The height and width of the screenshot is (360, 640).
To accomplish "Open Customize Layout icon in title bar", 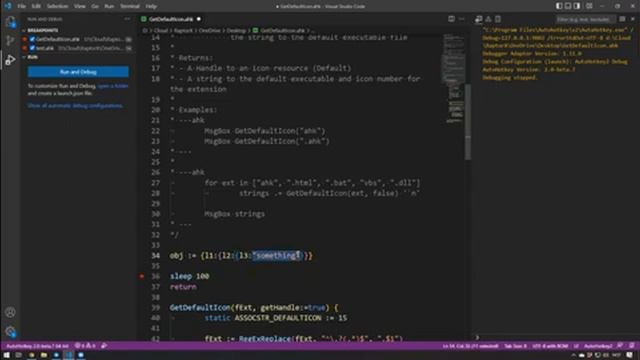I will (x=589, y=6).
